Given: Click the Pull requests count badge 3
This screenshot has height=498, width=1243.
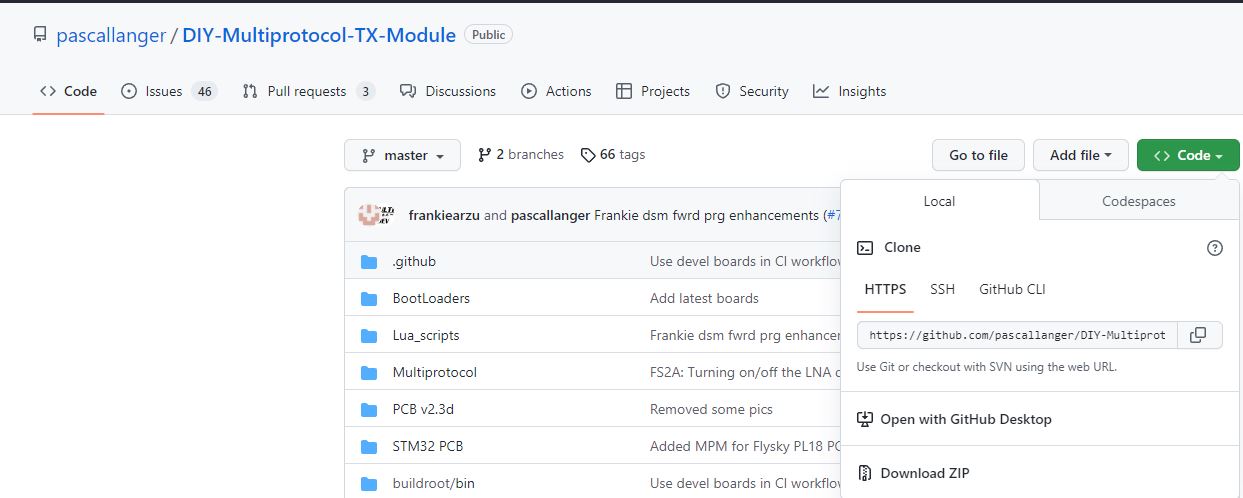Looking at the screenshot, I should point(365,91).
